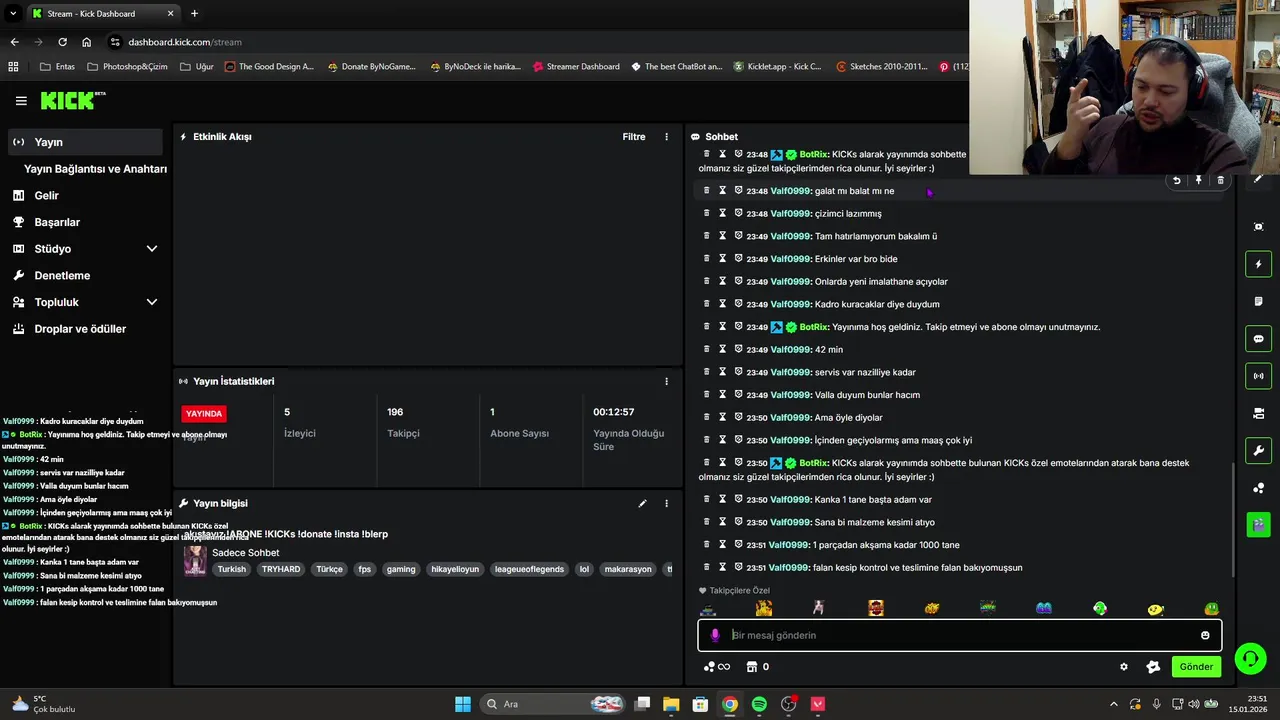
Task: Expand the Stüdyo sidebar section
Action: coord(152,249)
